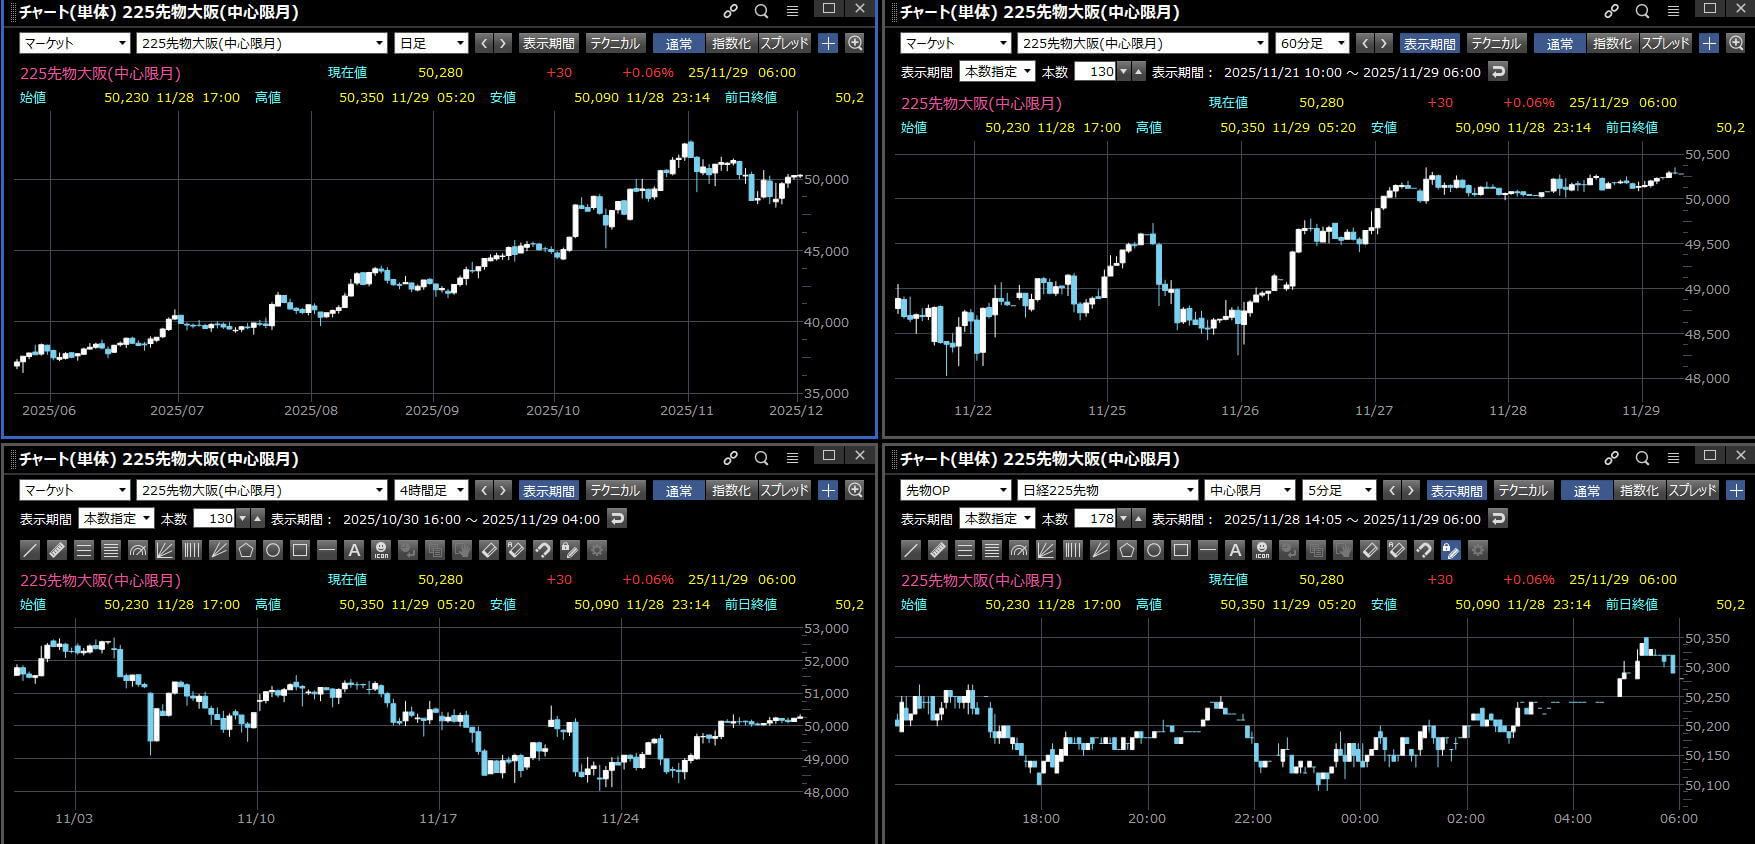Pick the pentagon shape tool in 4-hour chart

(x=246, y=550)
